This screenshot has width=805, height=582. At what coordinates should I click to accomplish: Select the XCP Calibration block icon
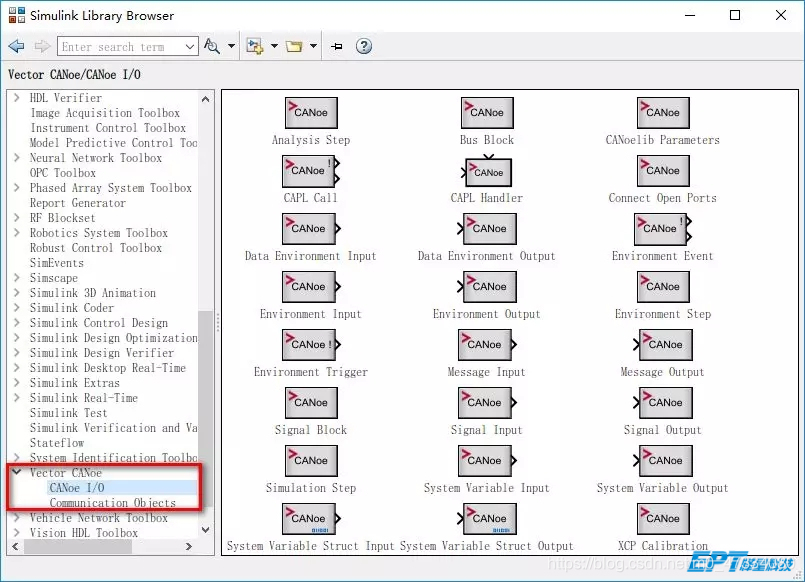coord(663,519)
